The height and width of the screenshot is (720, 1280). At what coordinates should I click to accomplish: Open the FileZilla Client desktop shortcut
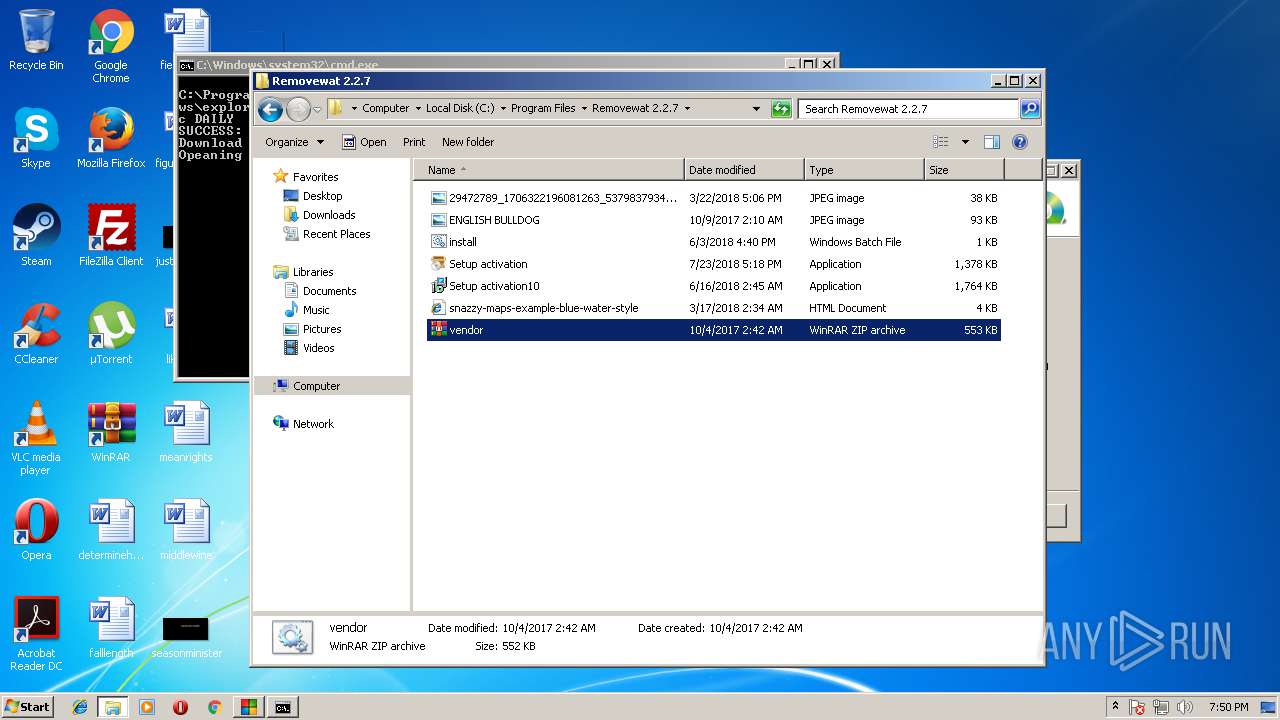[111, 237]
